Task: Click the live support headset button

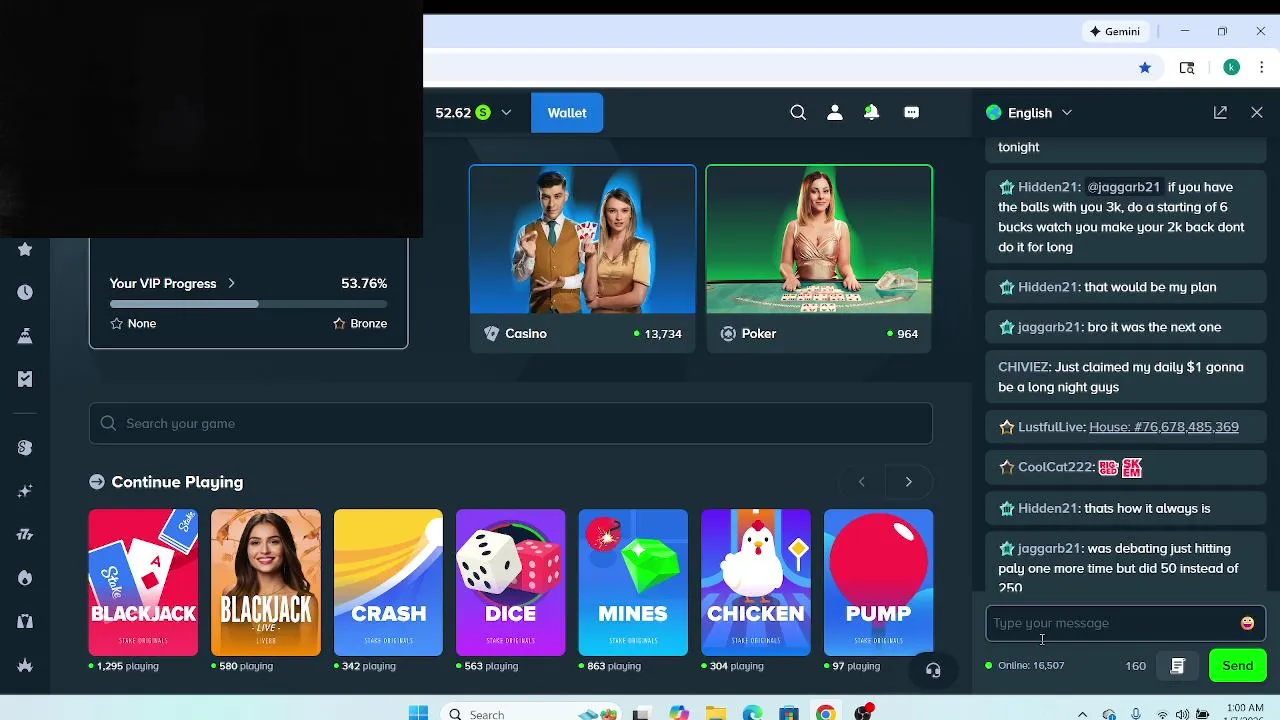Action: tap(933, 670)
